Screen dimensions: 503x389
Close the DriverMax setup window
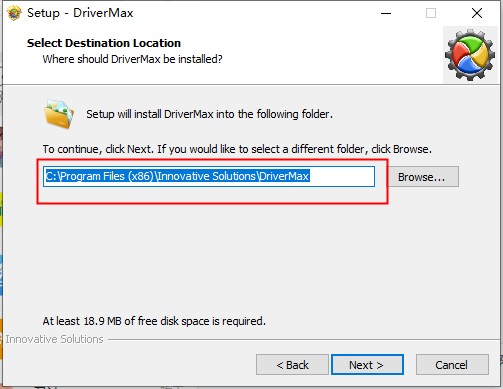click(477, 13)
